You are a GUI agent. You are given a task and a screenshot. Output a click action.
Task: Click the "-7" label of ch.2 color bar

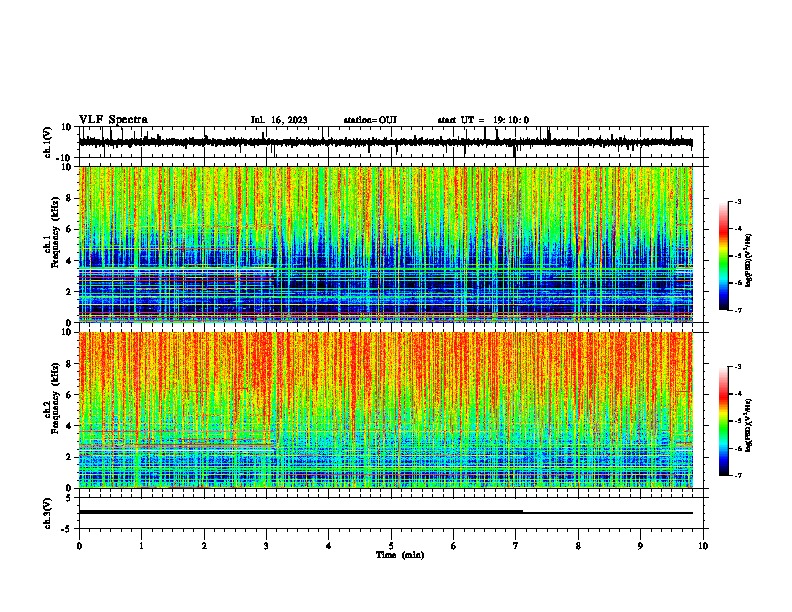pos(737,475)
